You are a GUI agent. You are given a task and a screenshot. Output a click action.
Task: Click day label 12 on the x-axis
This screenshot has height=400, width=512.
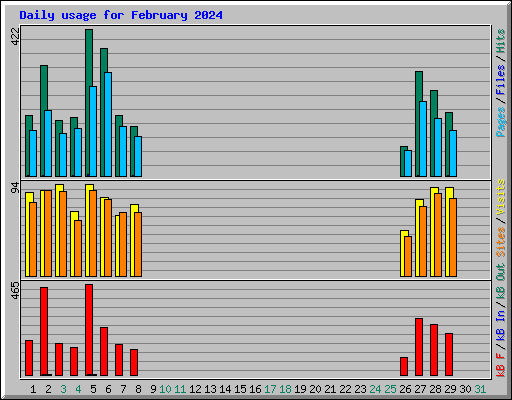pyautogui.click(x=195, y=389)
